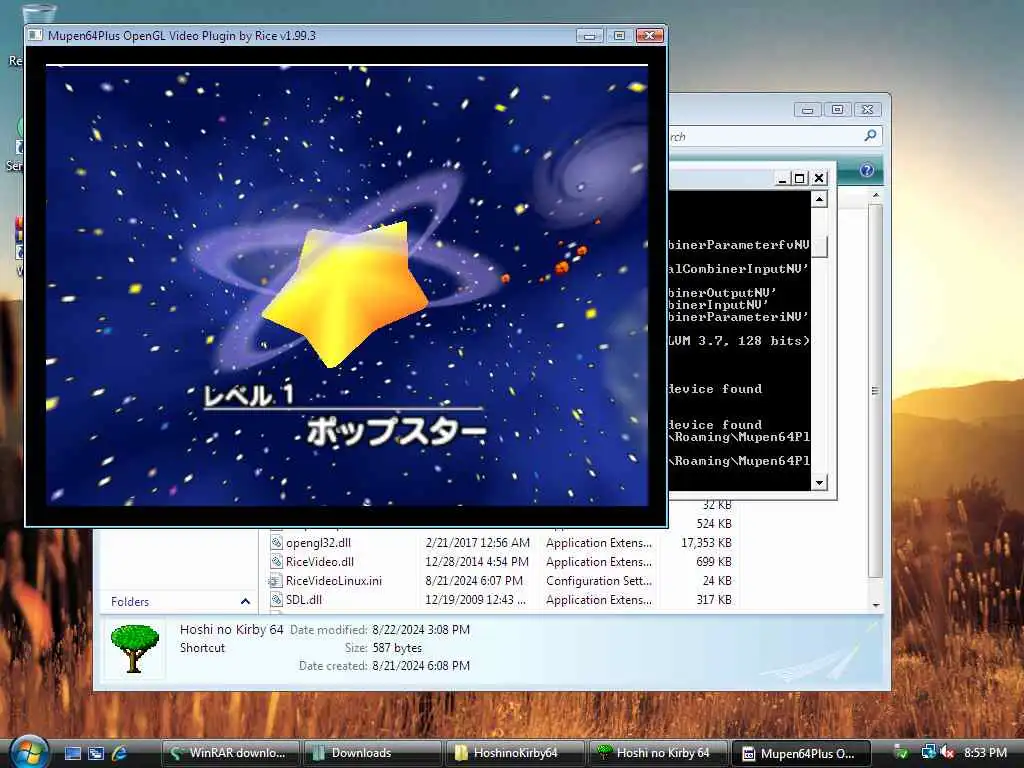
Task: Click the 12/28/2014 4:54 PM date cell
Action: point(477,562)
